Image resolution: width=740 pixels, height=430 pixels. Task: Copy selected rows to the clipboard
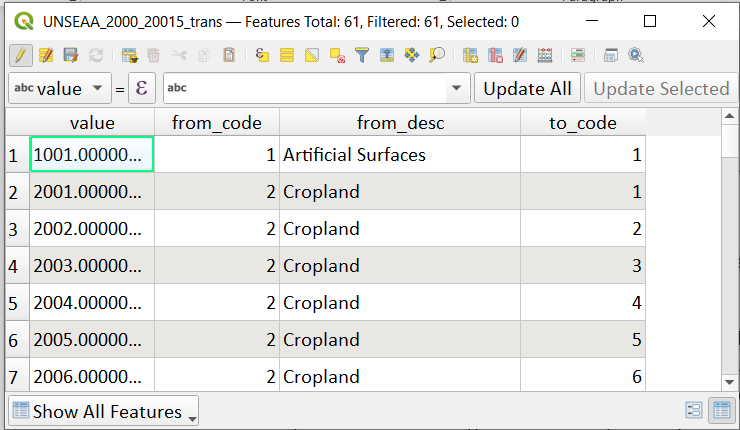(x=203, y=55)
